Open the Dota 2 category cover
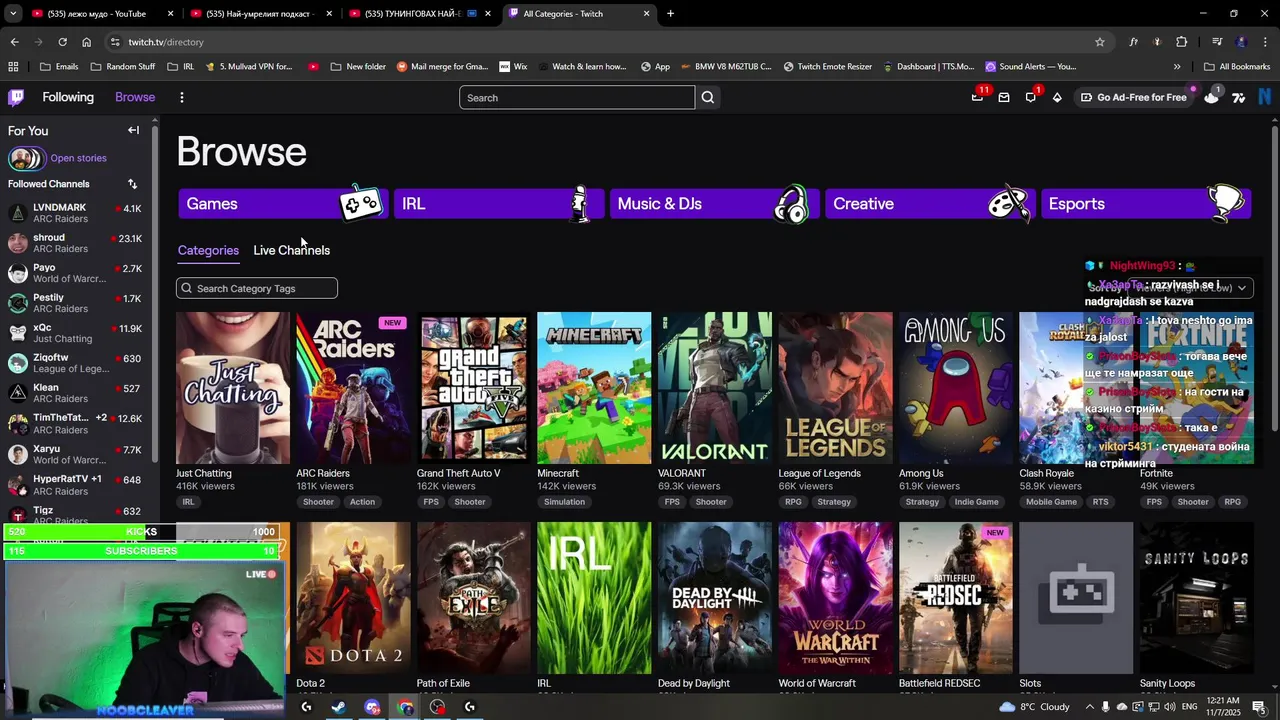The image size is (1280, 720). tap(353, 598)
